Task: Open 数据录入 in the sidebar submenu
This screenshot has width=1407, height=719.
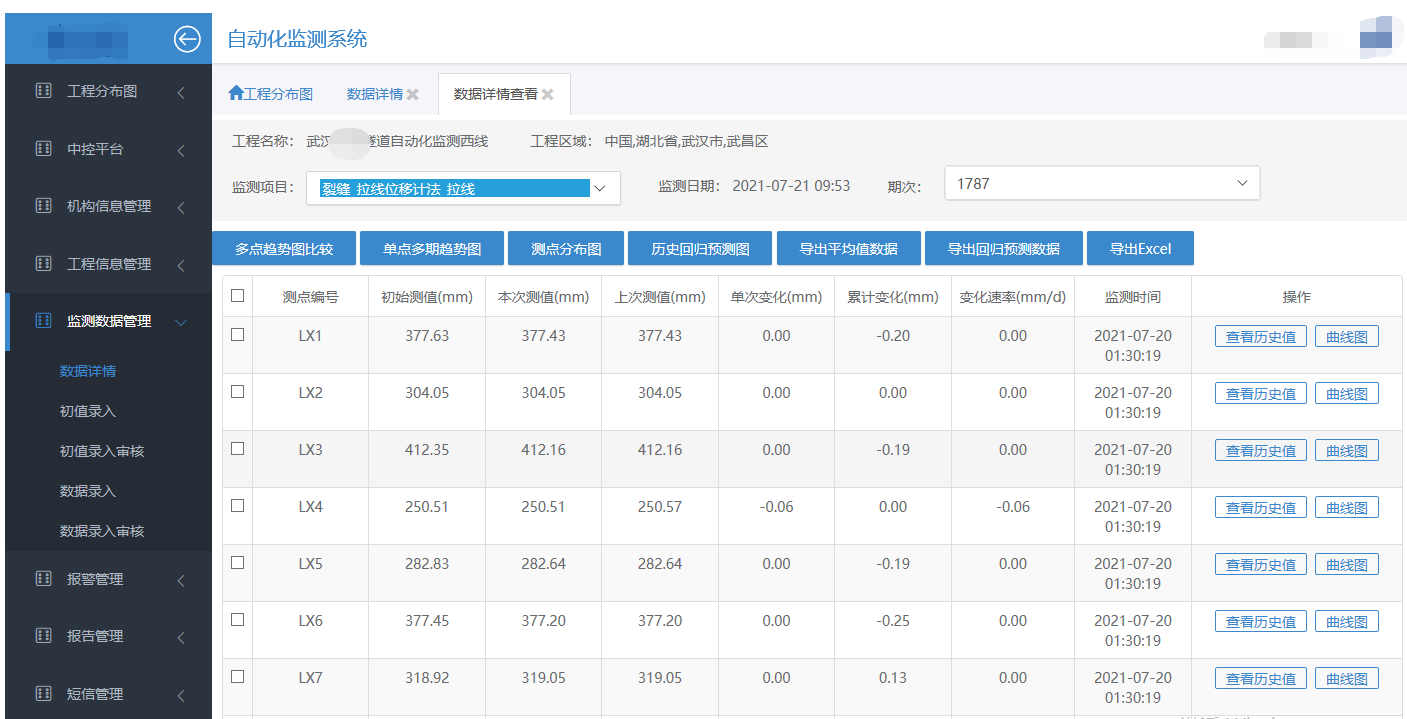Action: pos(88,491)
